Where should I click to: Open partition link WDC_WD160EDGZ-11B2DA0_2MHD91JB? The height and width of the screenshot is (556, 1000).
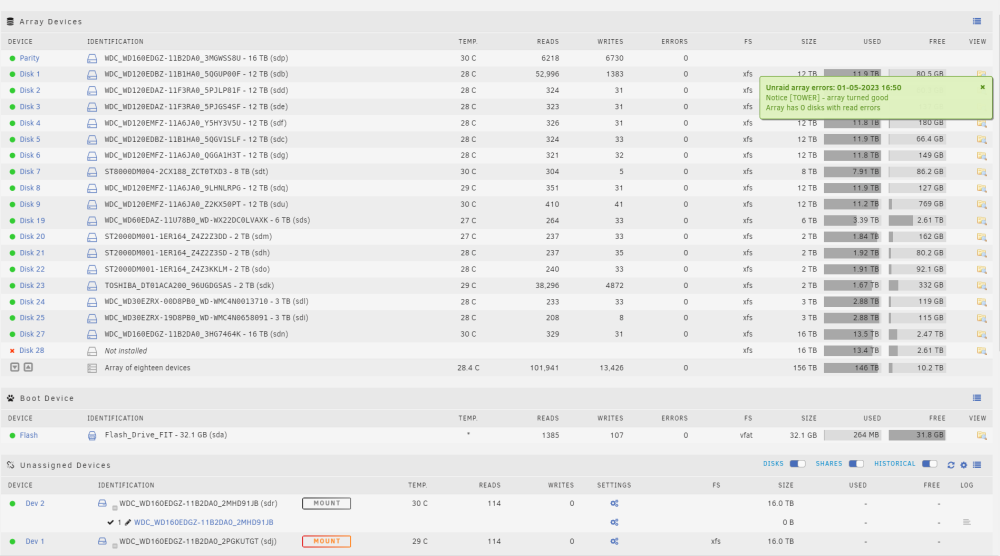pyautogui.click(x=203, y=522)
